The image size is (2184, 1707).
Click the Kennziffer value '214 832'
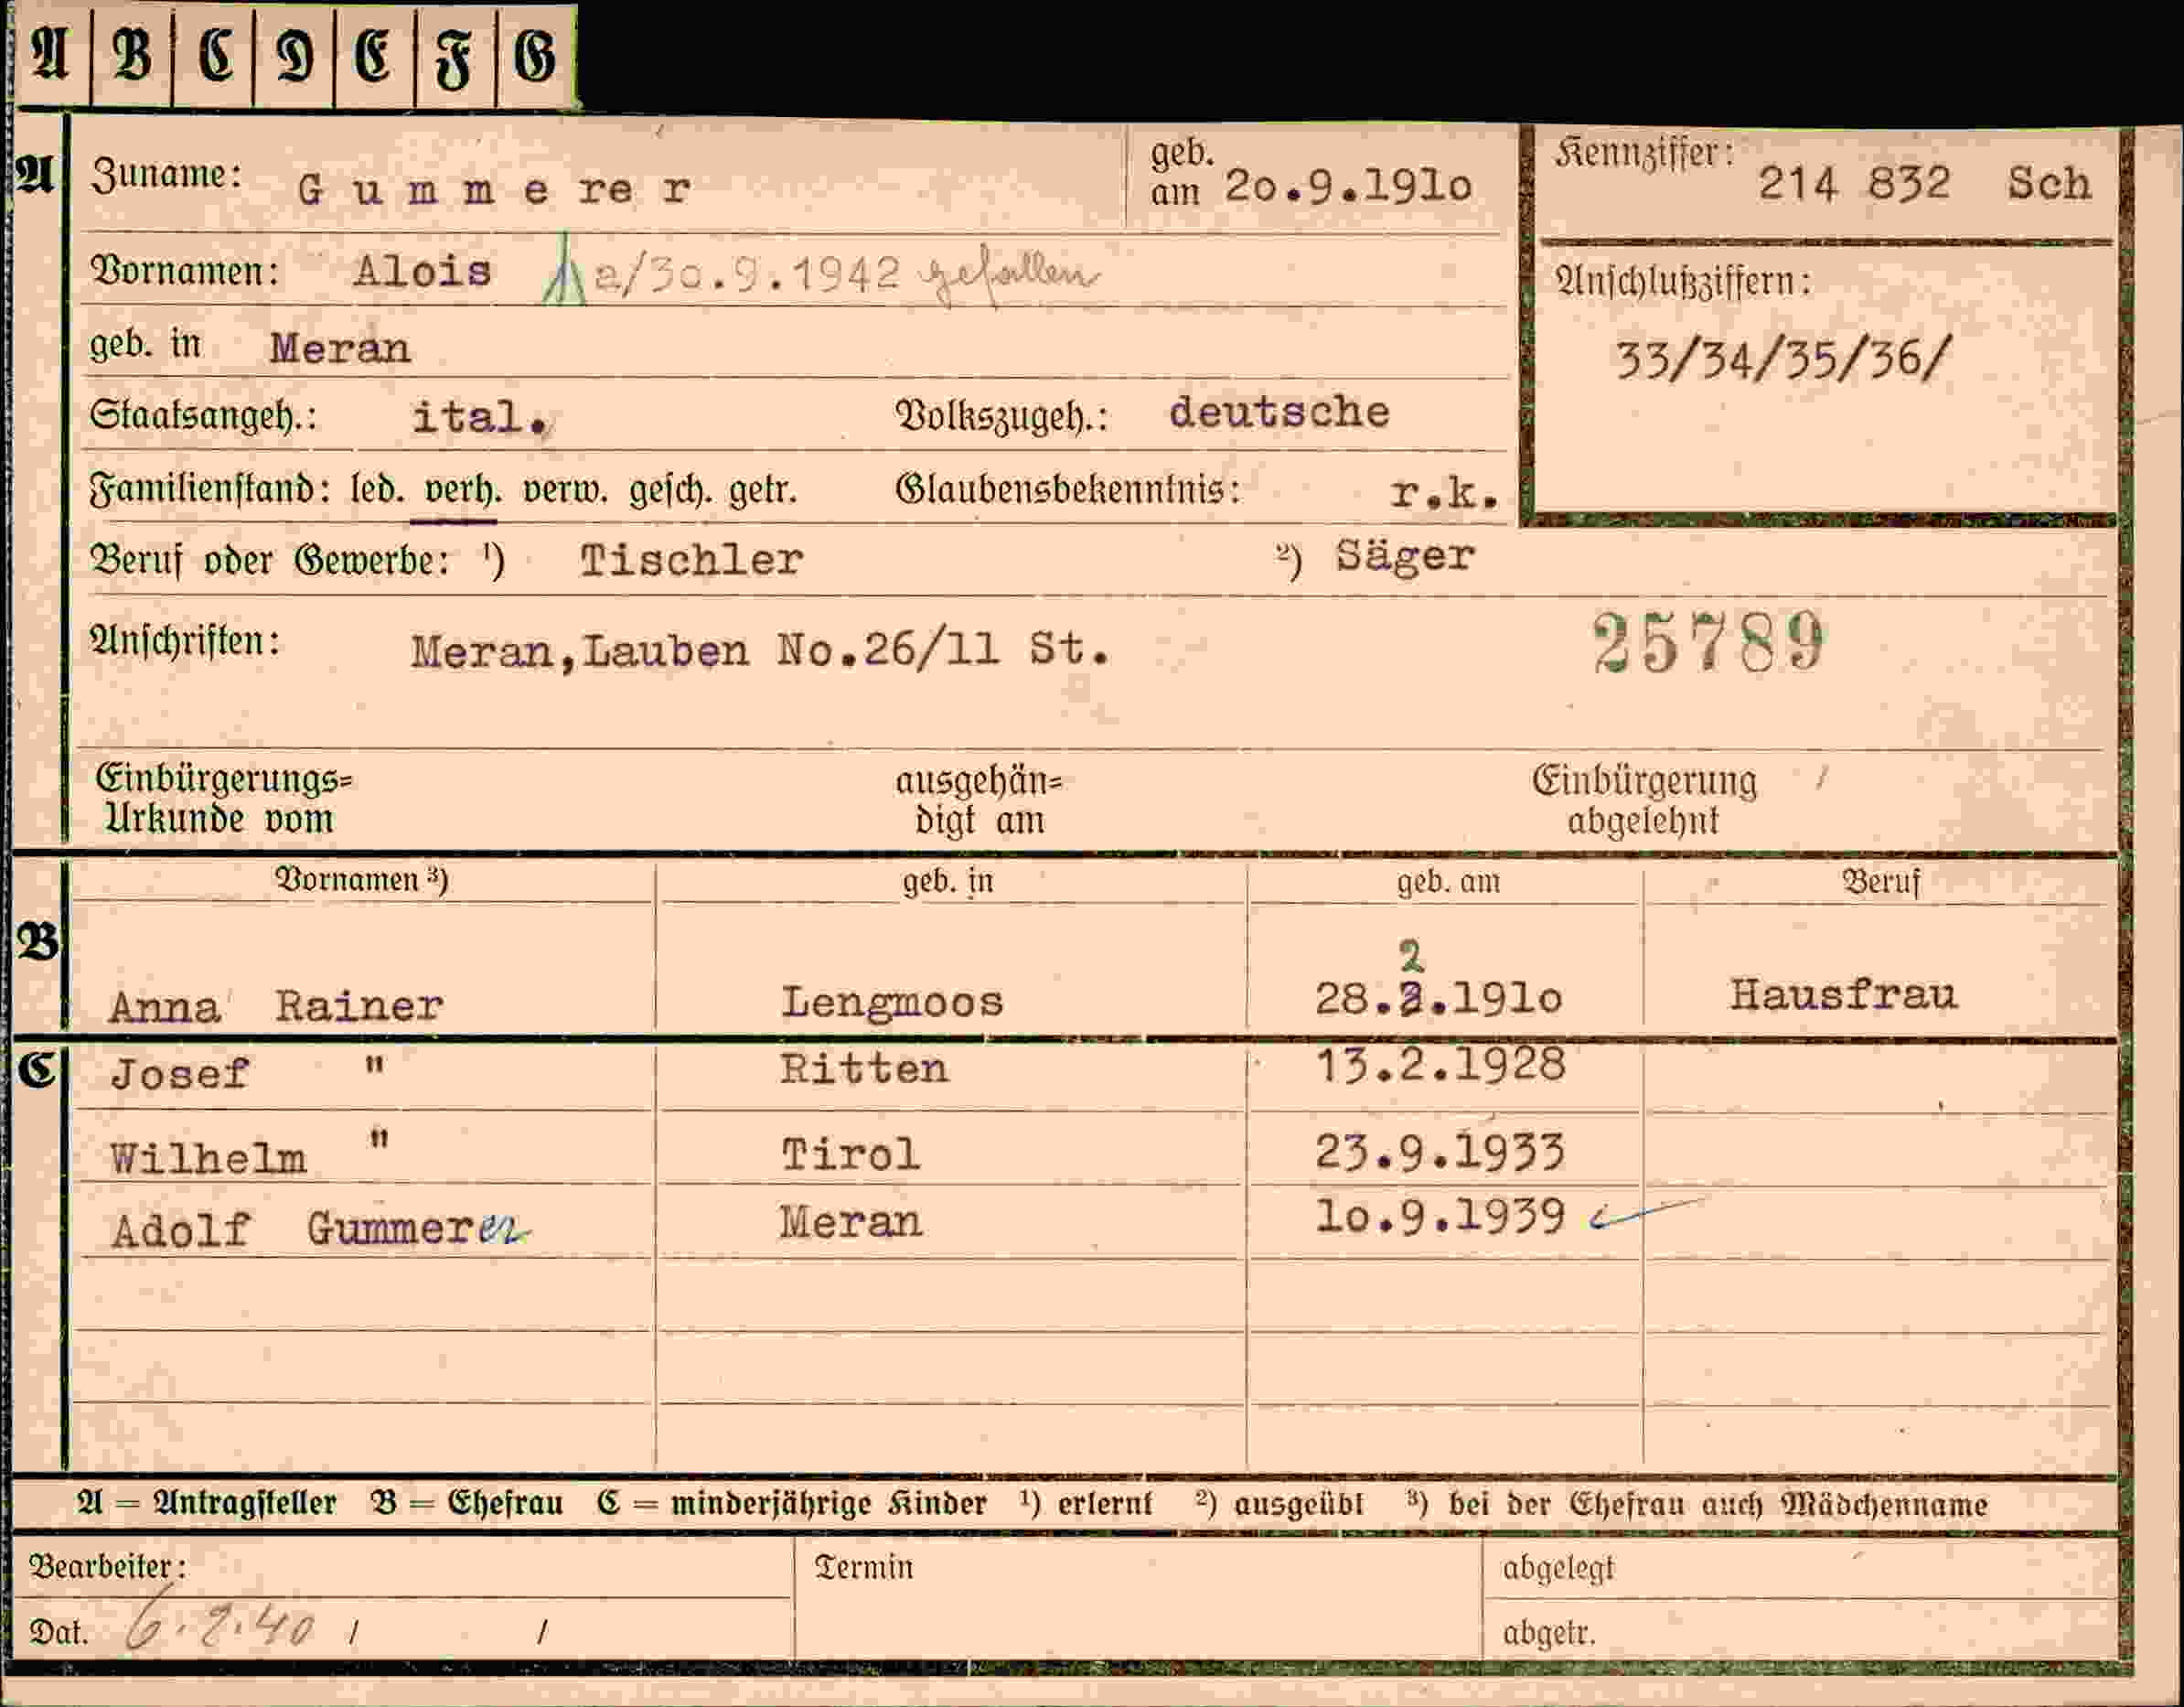click(x=1853, y=183)
